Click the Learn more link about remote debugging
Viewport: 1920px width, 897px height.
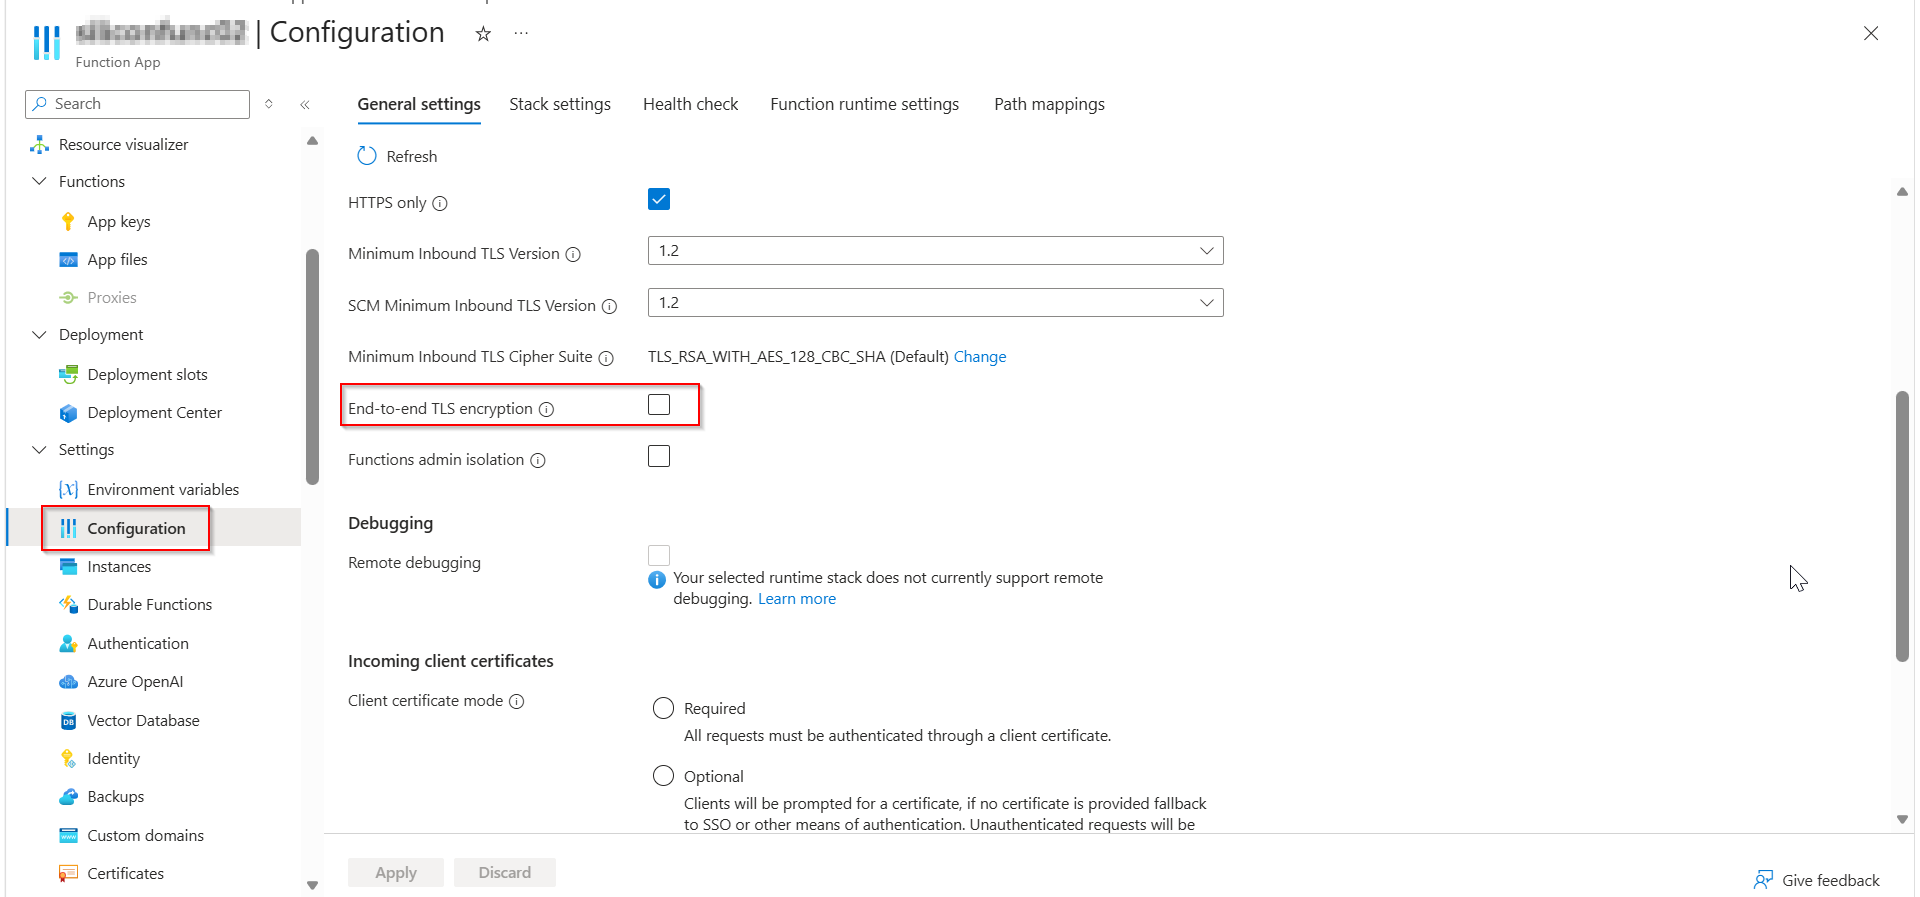tap(797, 599)
